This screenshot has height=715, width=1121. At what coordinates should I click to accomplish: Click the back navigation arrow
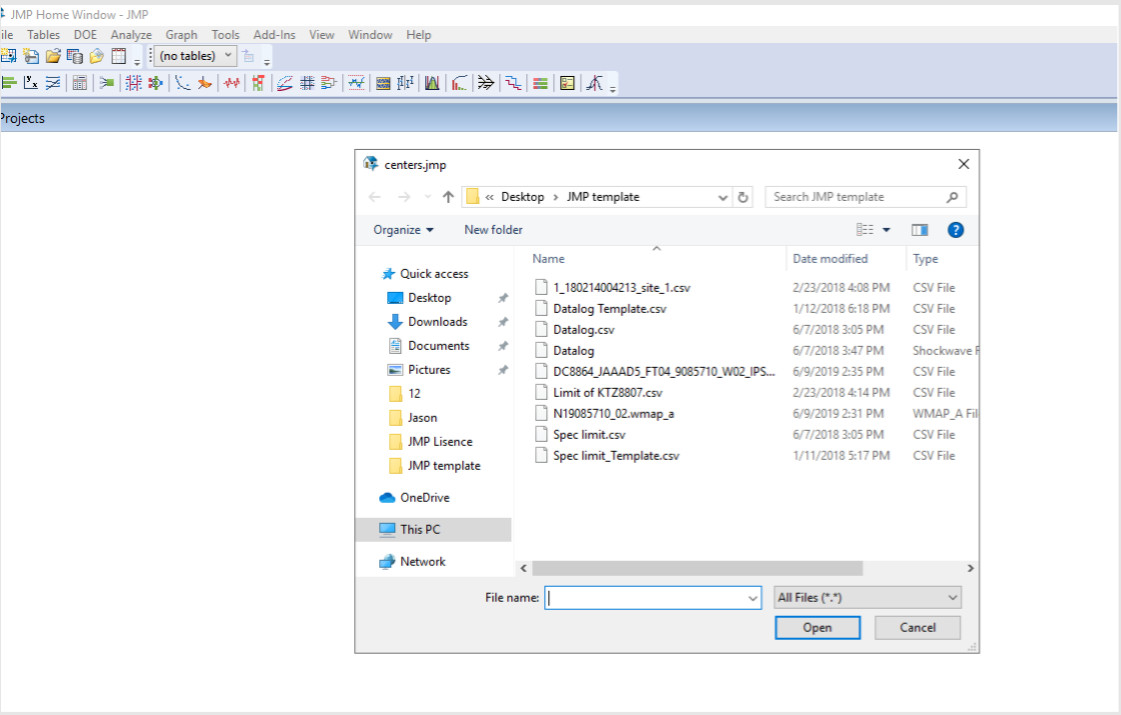pos(374,196)
